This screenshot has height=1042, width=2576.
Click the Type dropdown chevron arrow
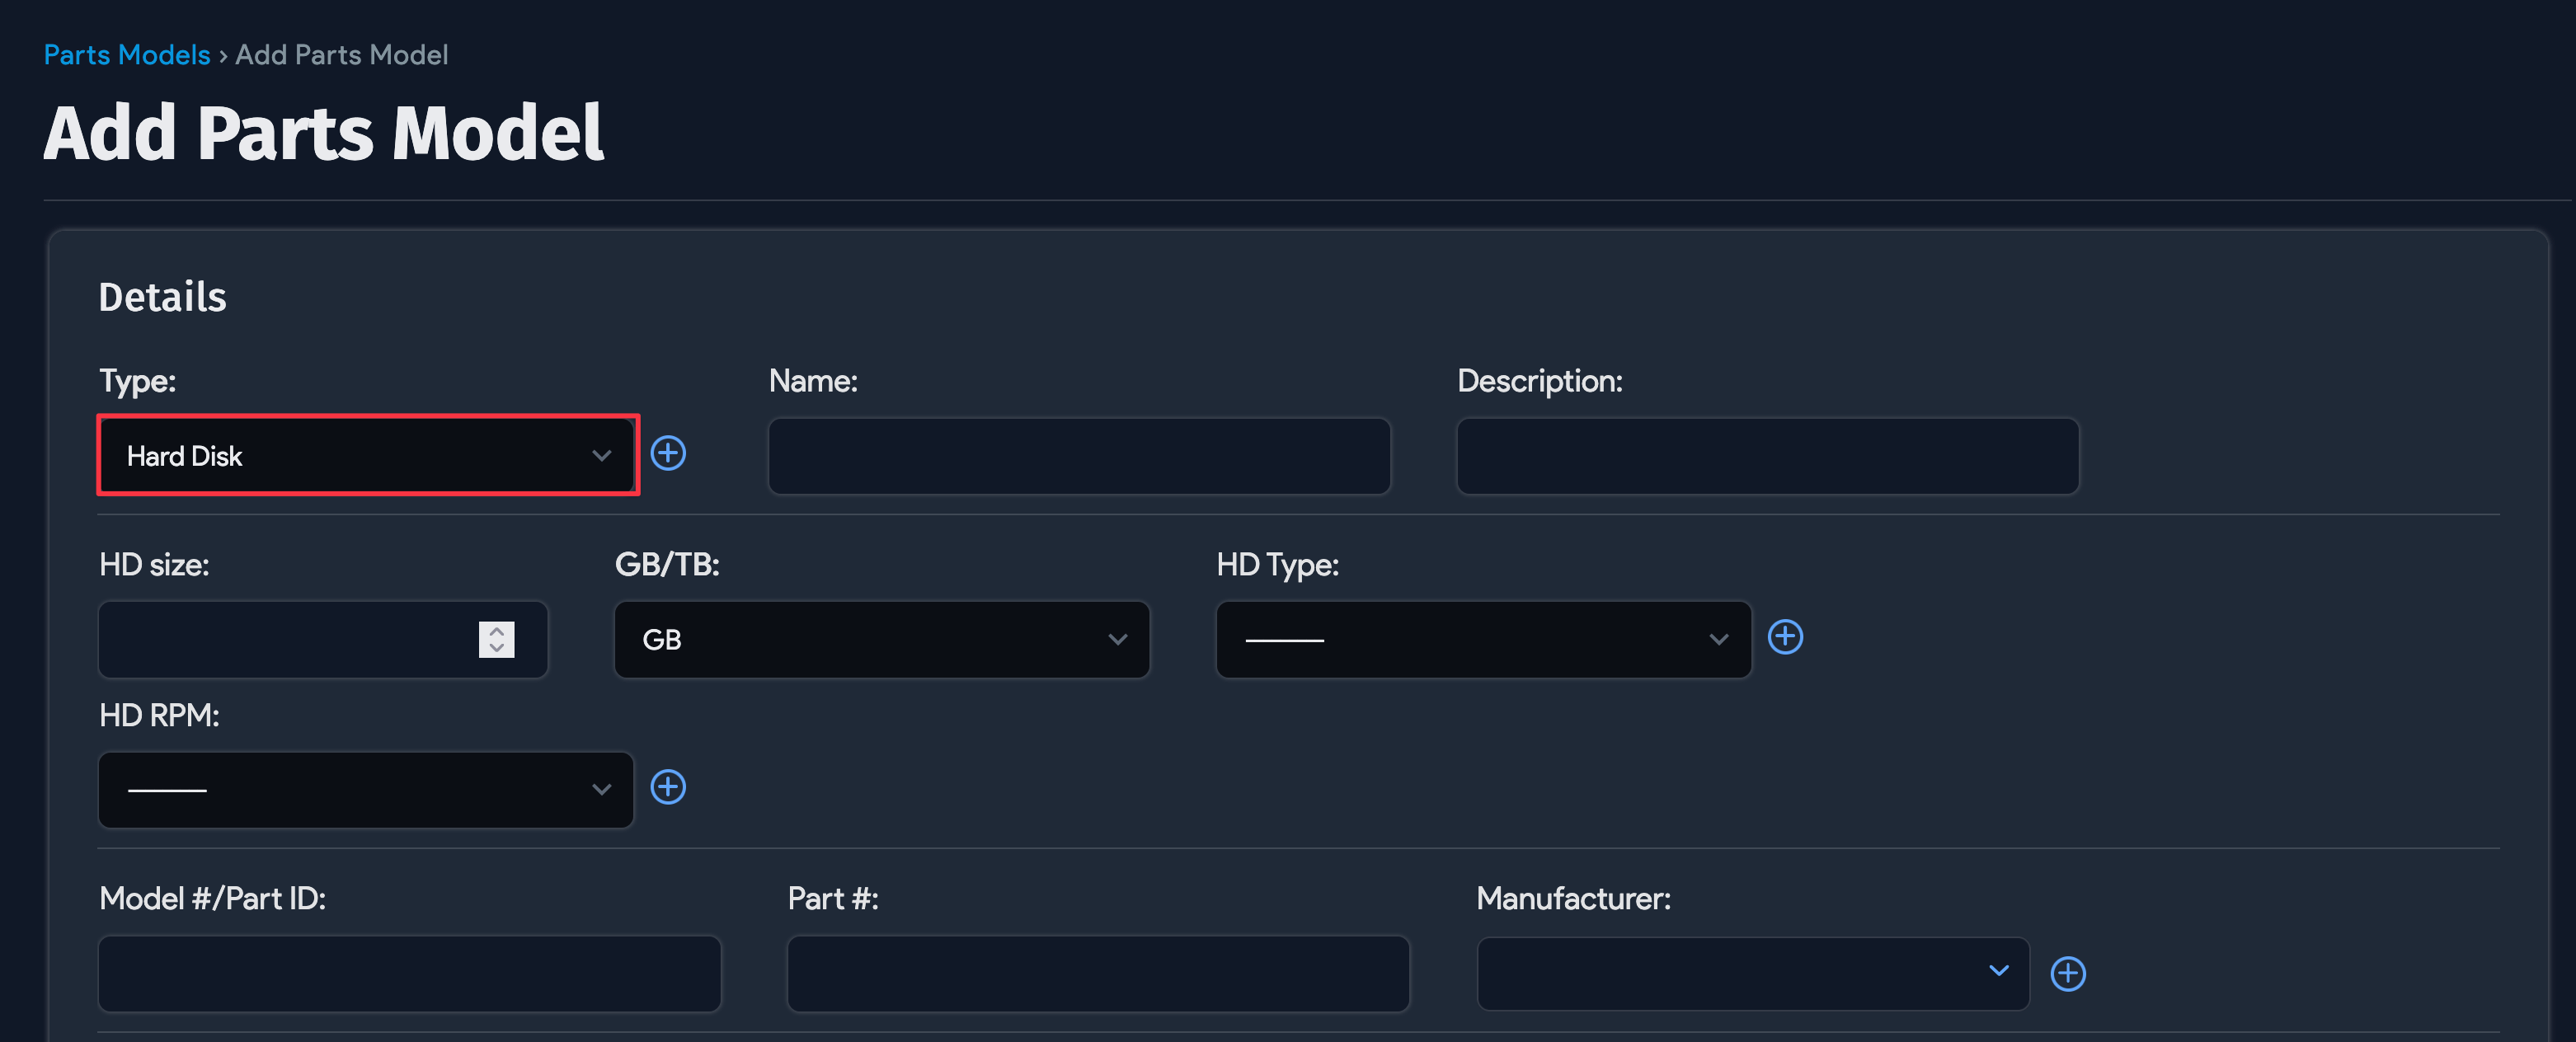click(x=601, y=455)
